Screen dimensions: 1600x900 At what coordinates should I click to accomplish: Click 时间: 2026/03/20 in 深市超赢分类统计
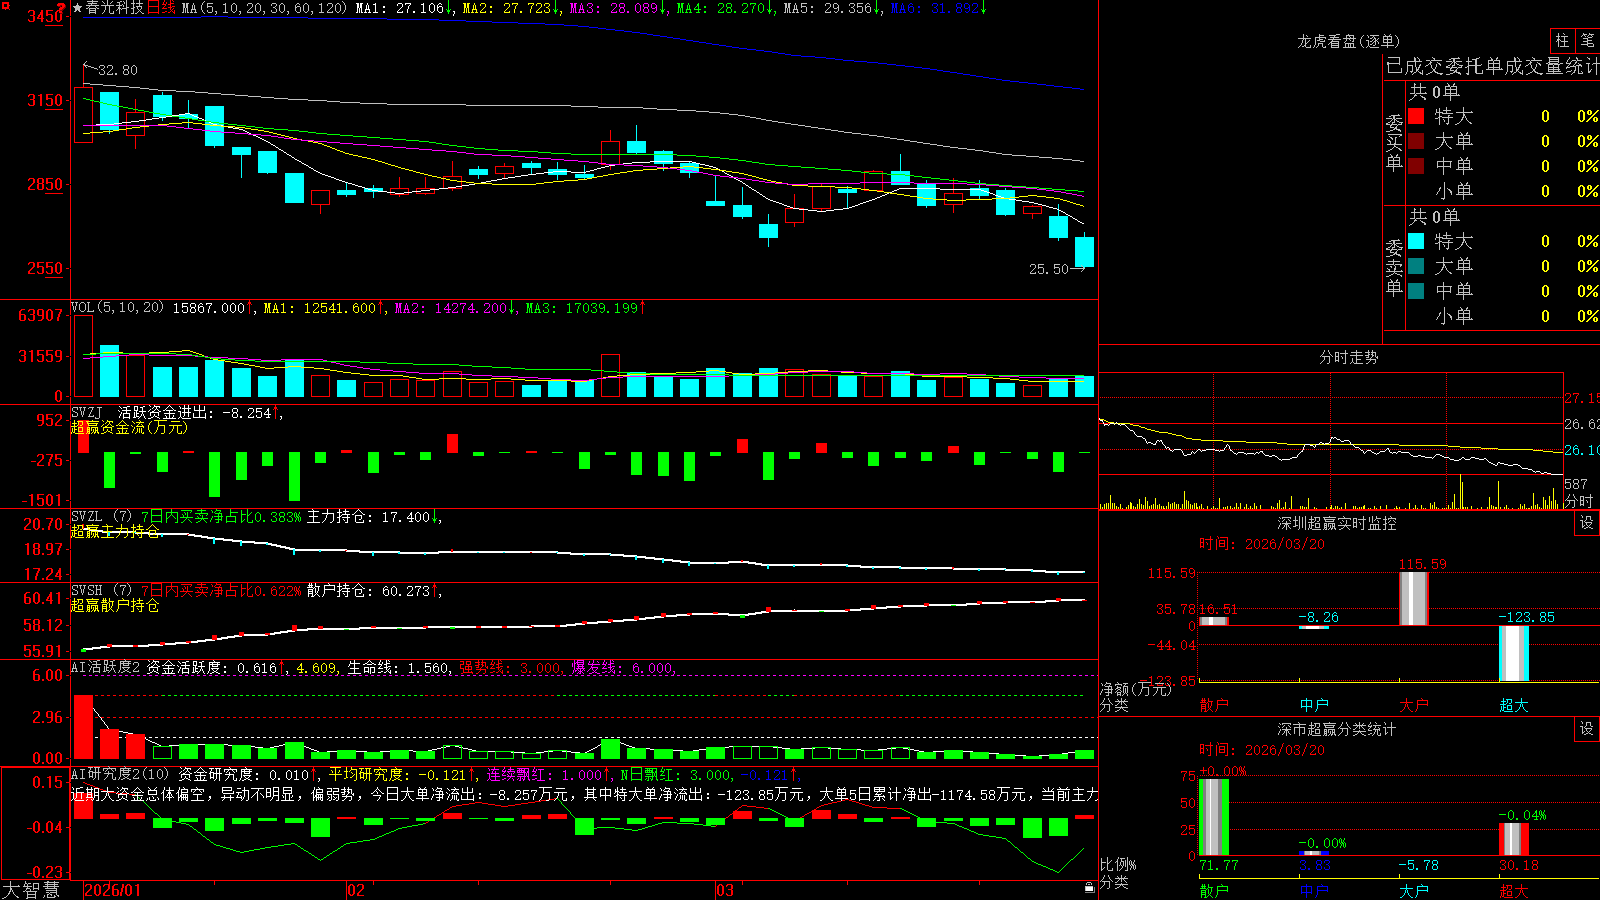click(x=1262, y=750)
